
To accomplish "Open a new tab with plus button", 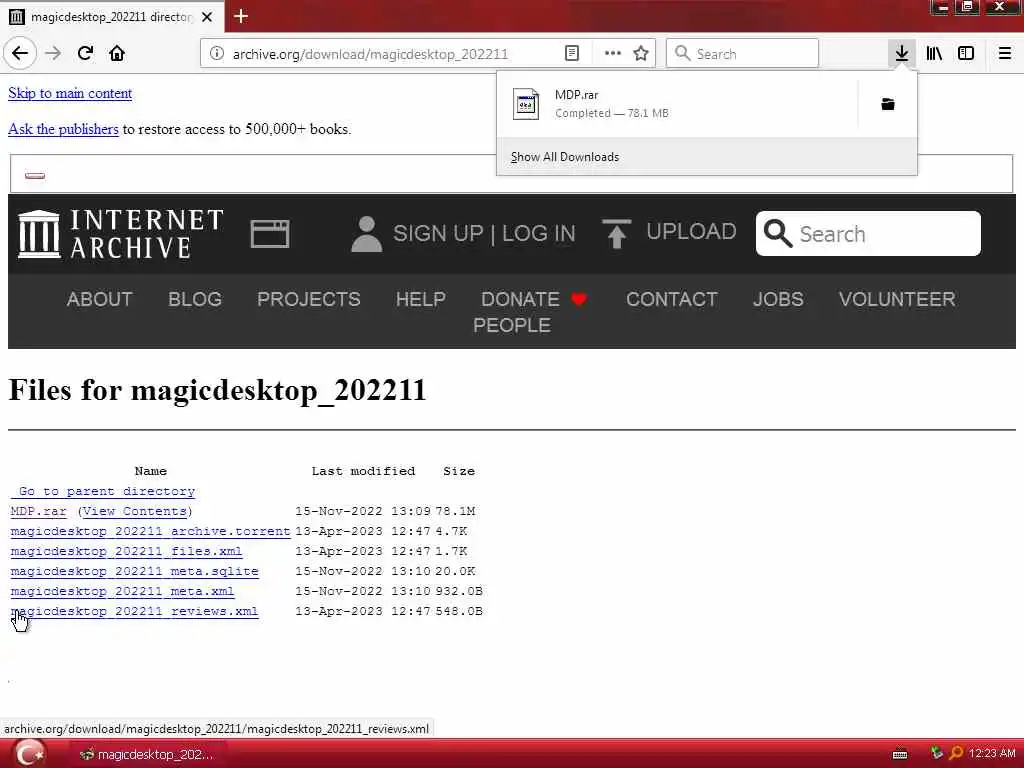I will click(x=241, y=16).
